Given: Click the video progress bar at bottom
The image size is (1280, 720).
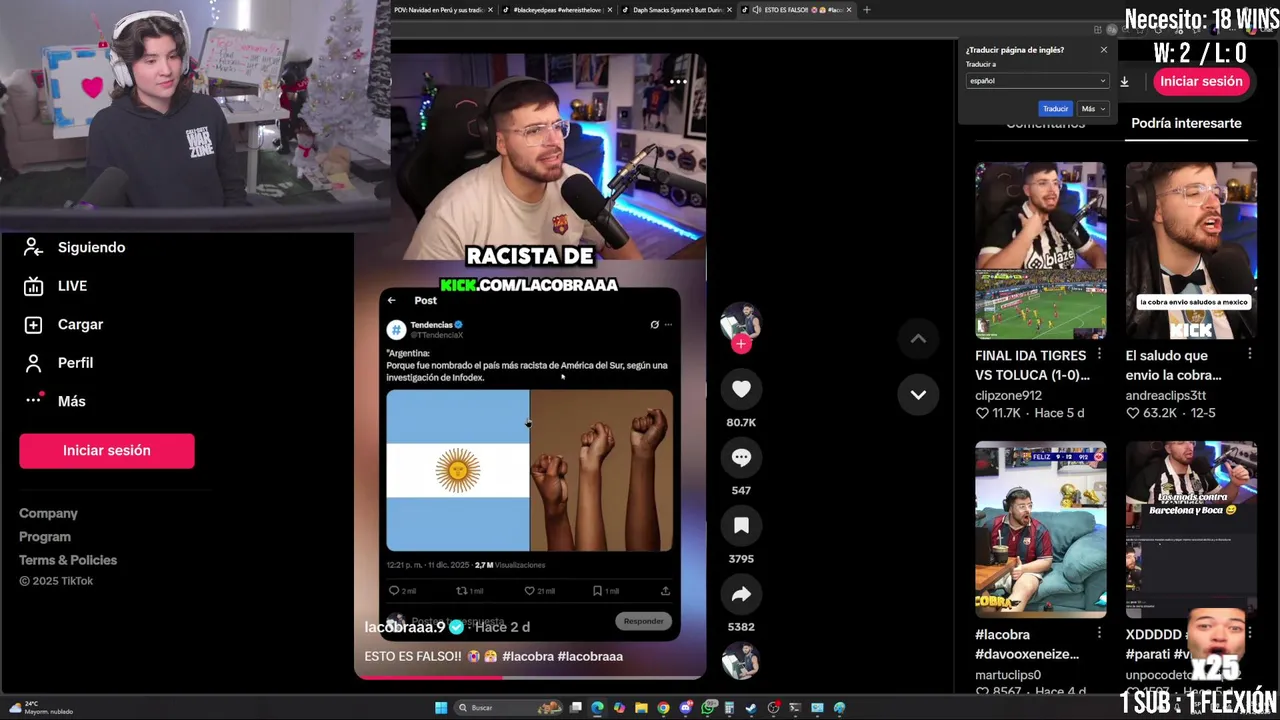Looking at the screenshot, I should (x=530, y=677).
